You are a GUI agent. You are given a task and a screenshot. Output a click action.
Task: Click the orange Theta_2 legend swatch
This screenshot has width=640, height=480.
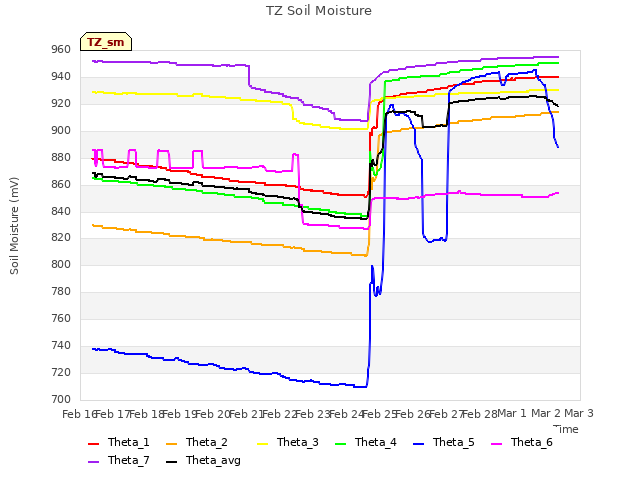click(x=171, y=444)
